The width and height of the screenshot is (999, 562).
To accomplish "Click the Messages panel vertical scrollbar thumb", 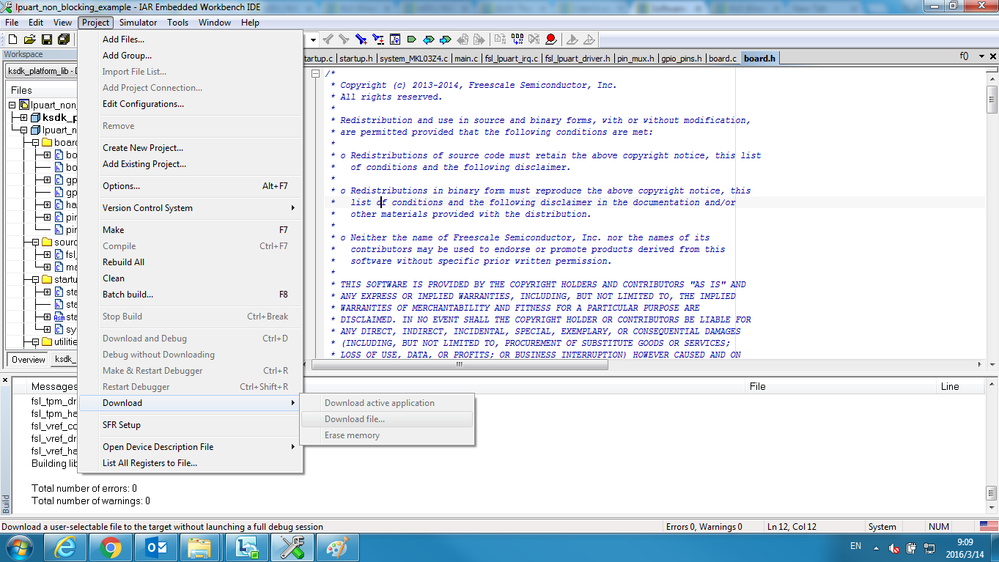I will (991, 493).
